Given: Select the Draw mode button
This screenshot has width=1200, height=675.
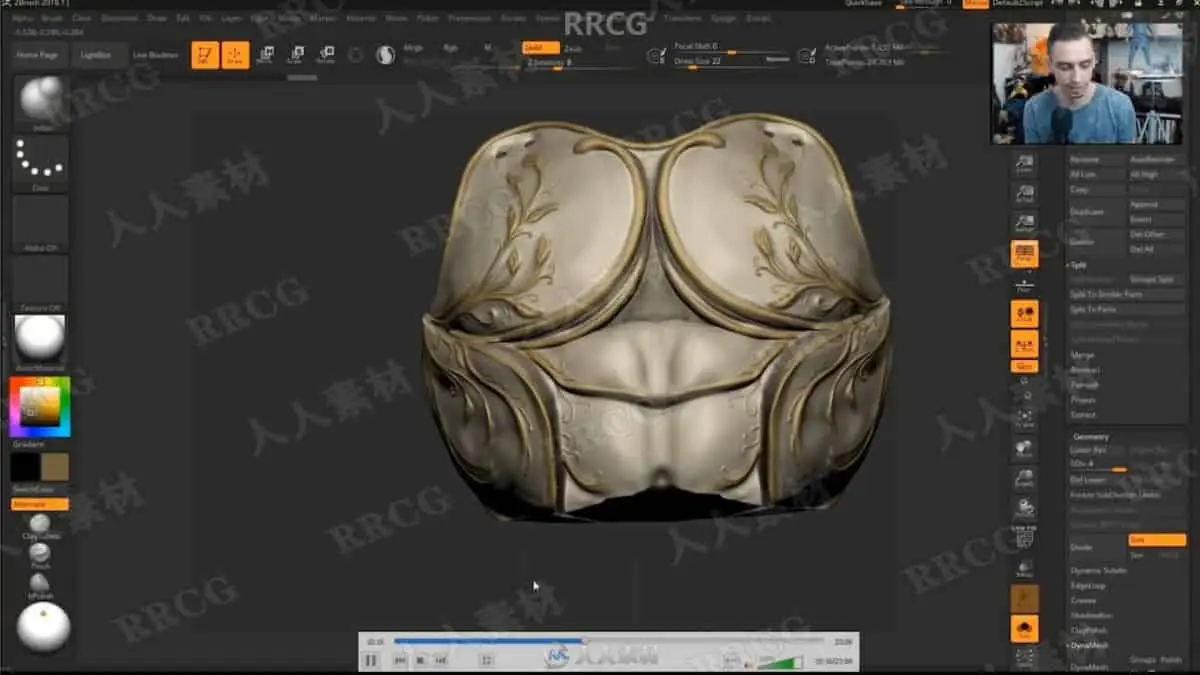Looking at the screenshot, I should coord(236,55).
